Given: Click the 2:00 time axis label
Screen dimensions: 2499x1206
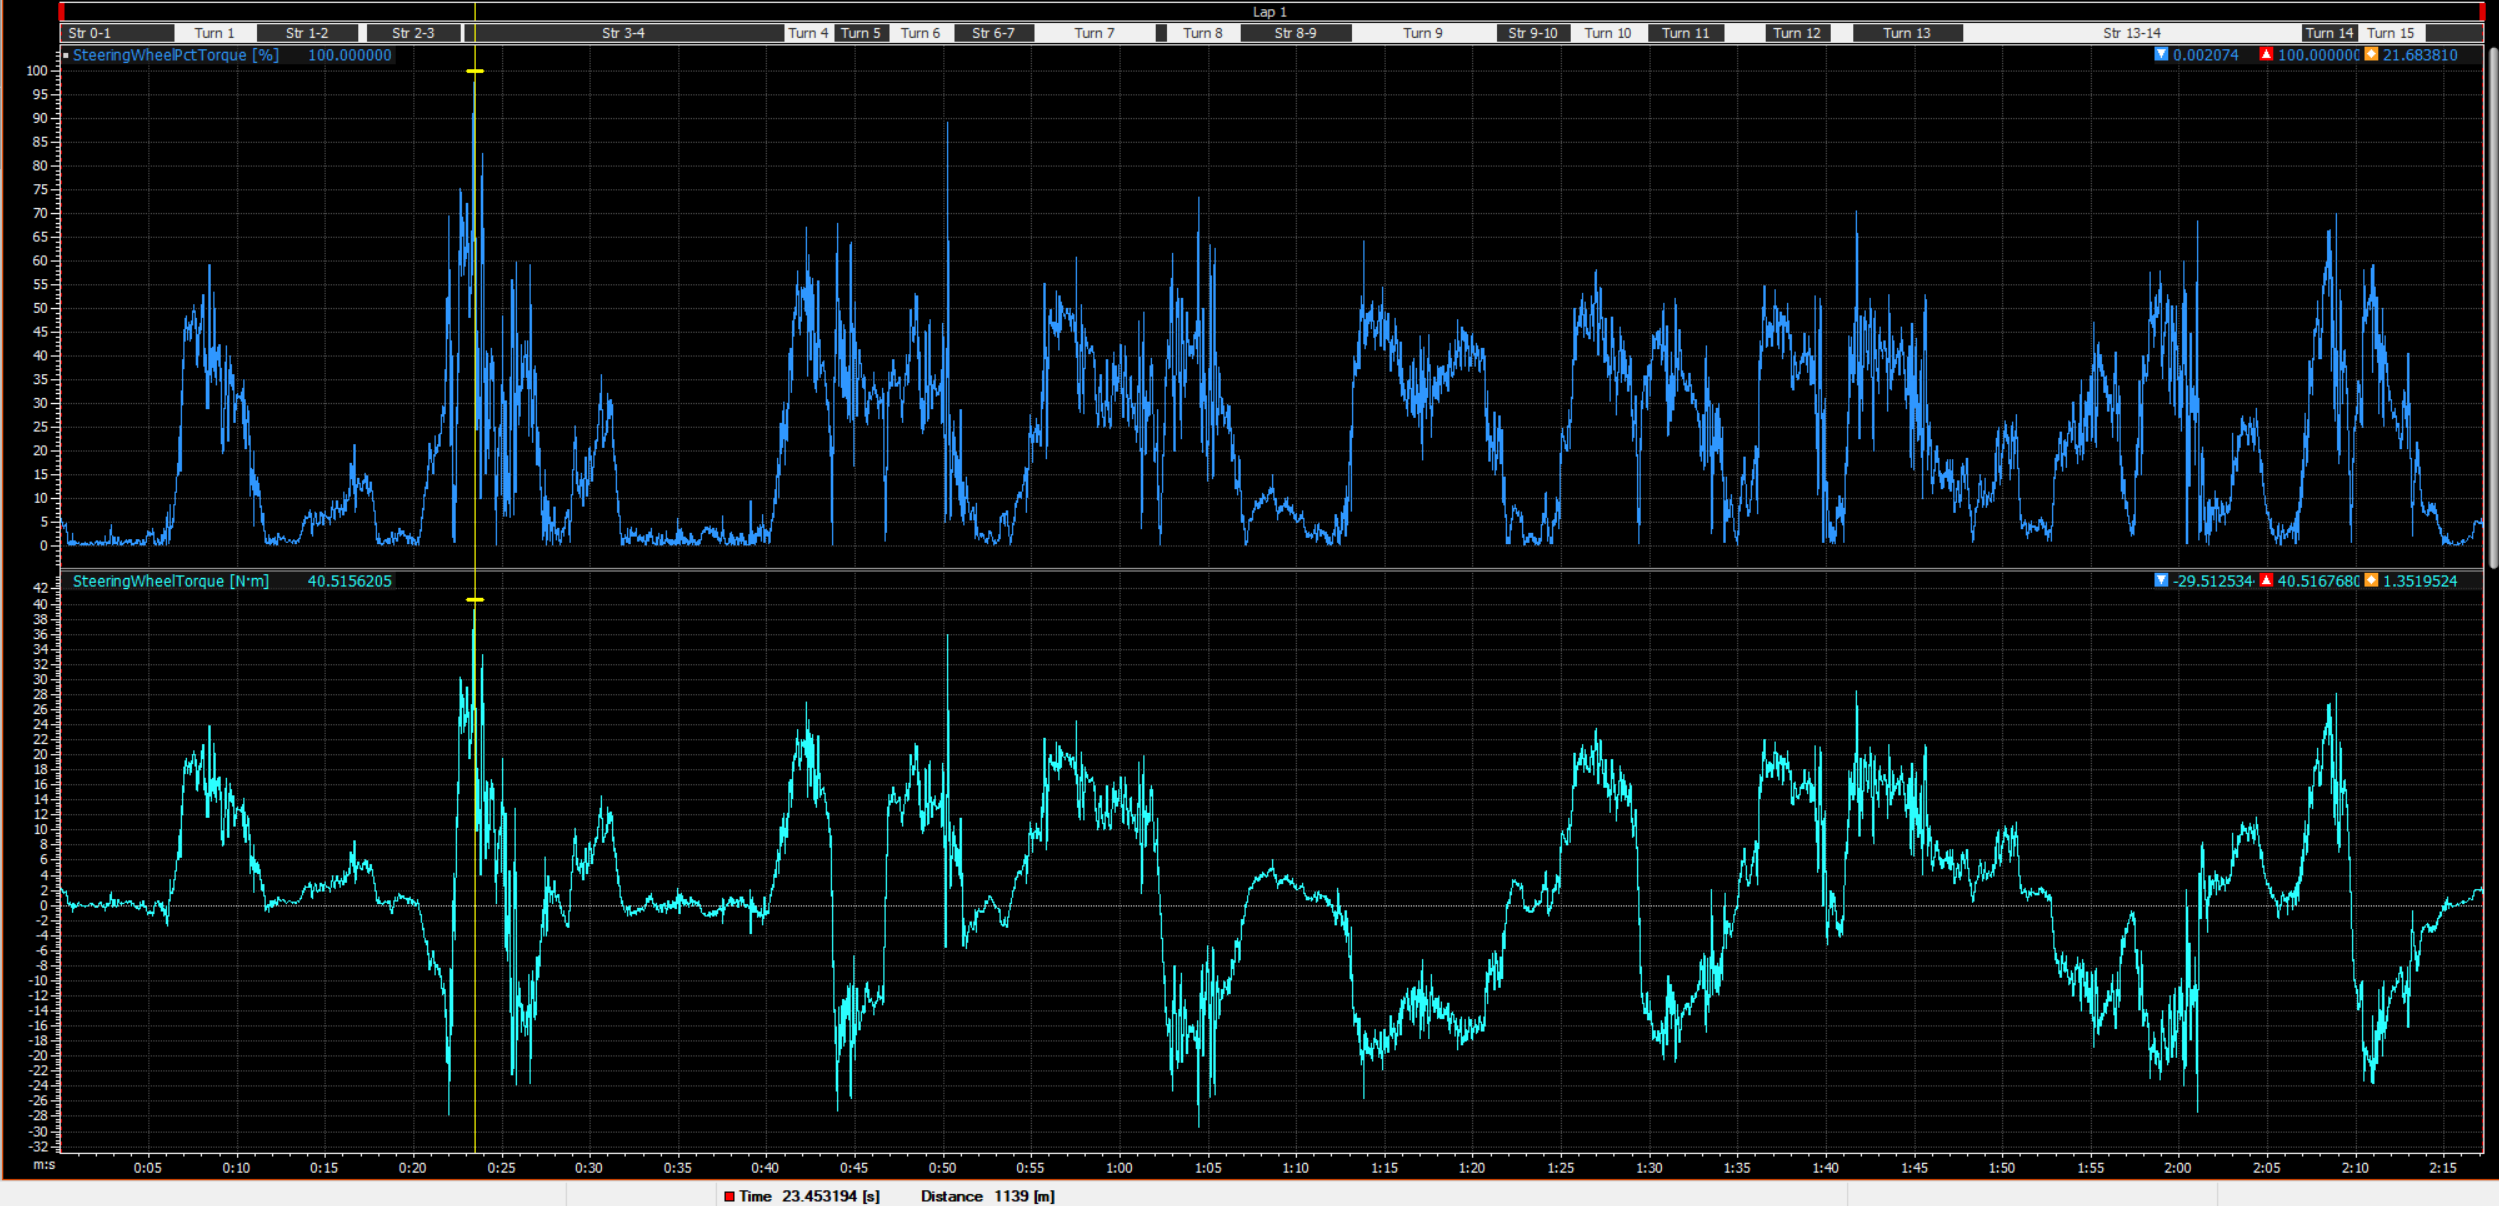Looking at the screenshot, I should tap(2178, 1167).
